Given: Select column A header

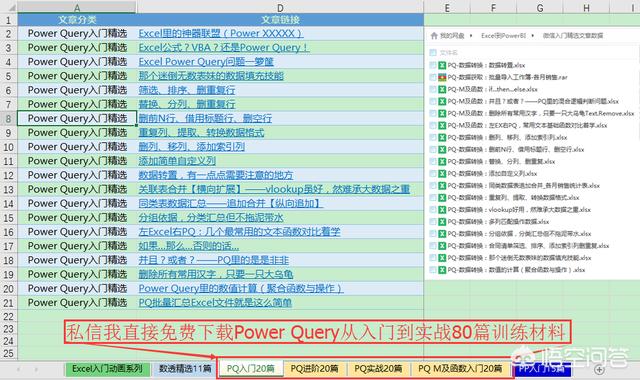Looking at the screenshot, I should pos(77,7).
